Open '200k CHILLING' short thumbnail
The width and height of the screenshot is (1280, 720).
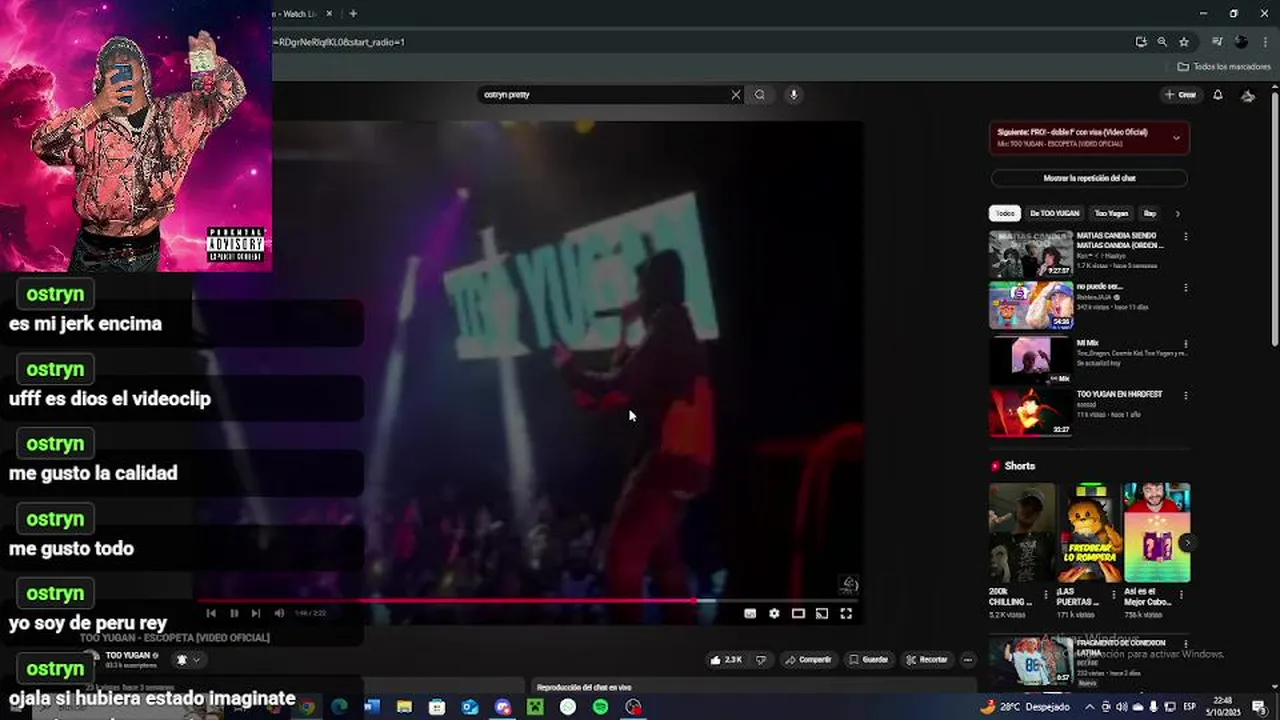pyautogui.click(x=1022, y=533)
